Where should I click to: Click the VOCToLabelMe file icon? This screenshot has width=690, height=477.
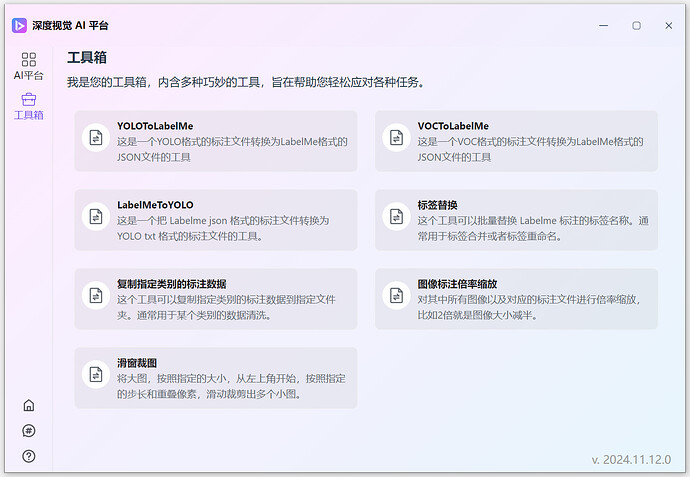coord(396,138)
